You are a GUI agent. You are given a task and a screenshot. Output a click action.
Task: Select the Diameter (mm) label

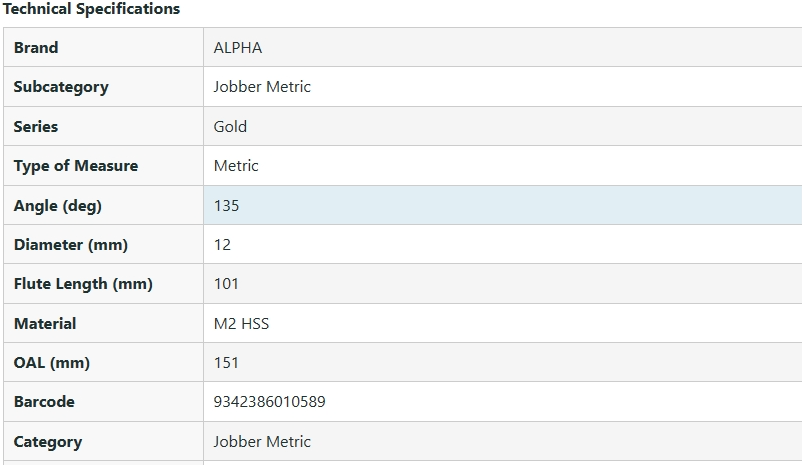coord(71,245)
